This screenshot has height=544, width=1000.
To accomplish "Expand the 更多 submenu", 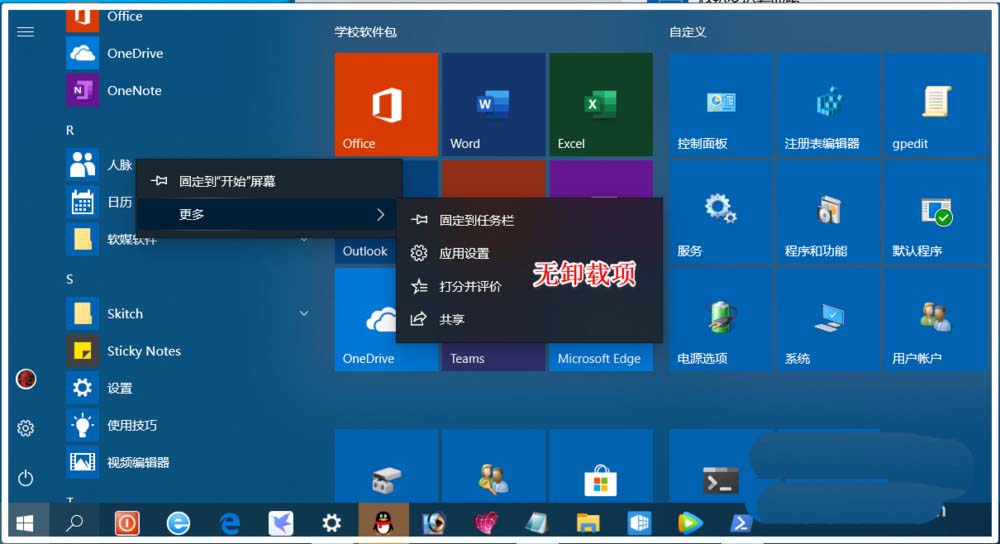I will (x=268, y=214).
